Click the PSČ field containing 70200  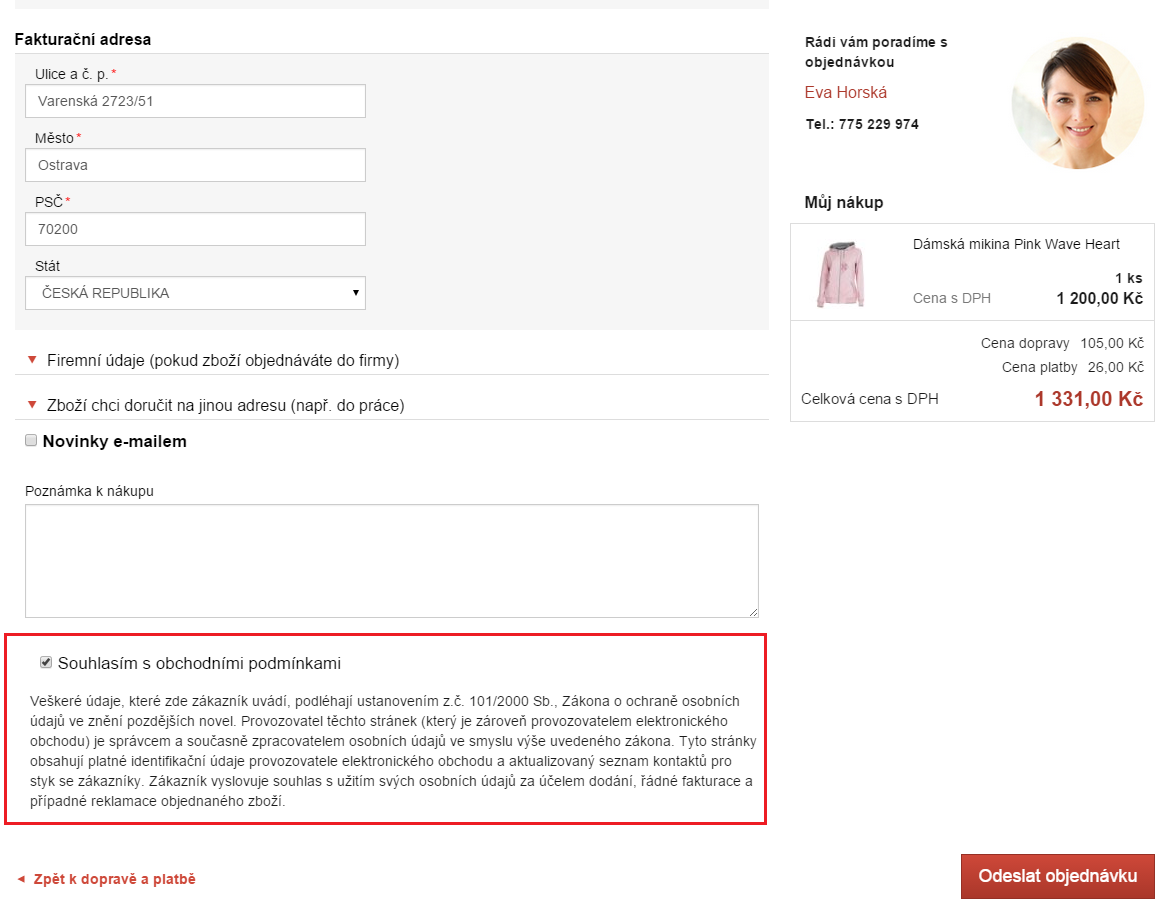[x=196, y=229]
